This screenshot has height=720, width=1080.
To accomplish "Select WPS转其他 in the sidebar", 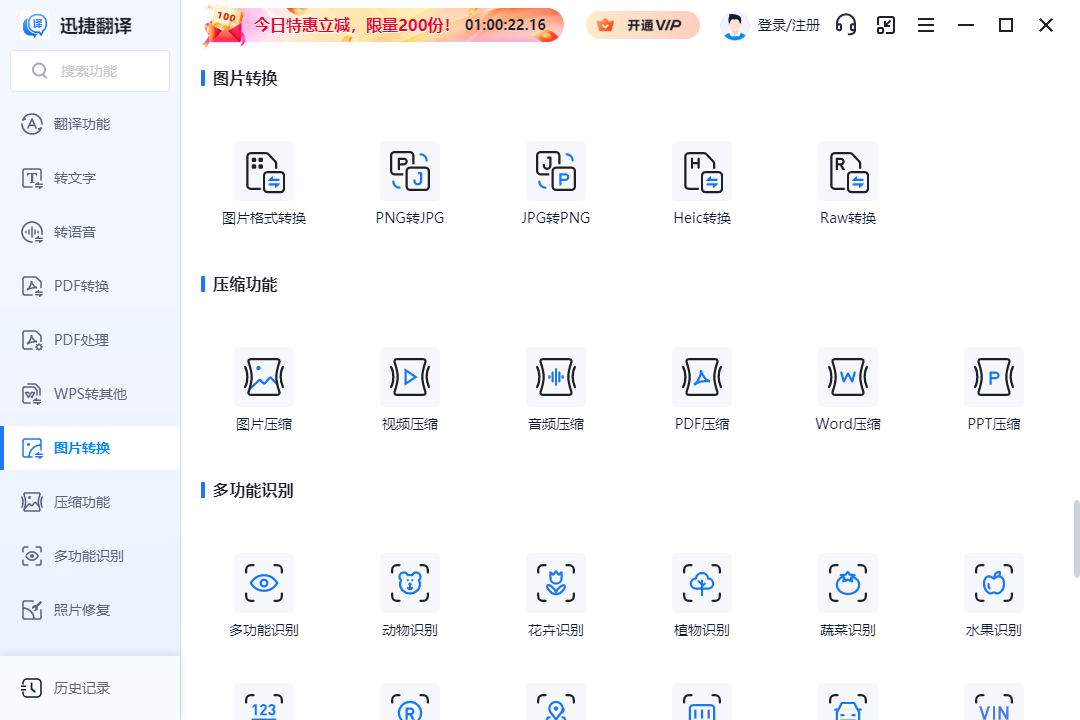I will pos(90,394).
